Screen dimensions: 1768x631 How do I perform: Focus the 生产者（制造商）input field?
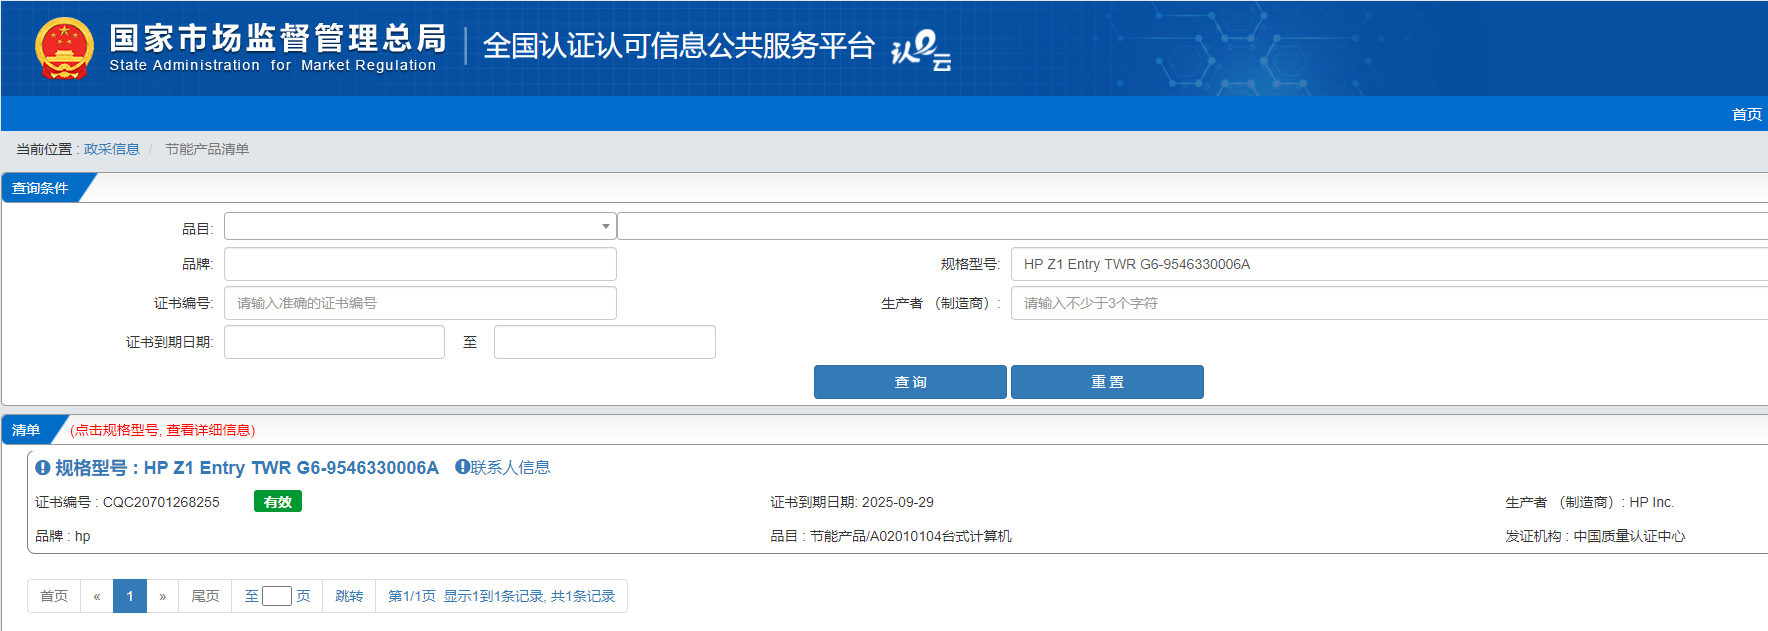coord(1389,303)
